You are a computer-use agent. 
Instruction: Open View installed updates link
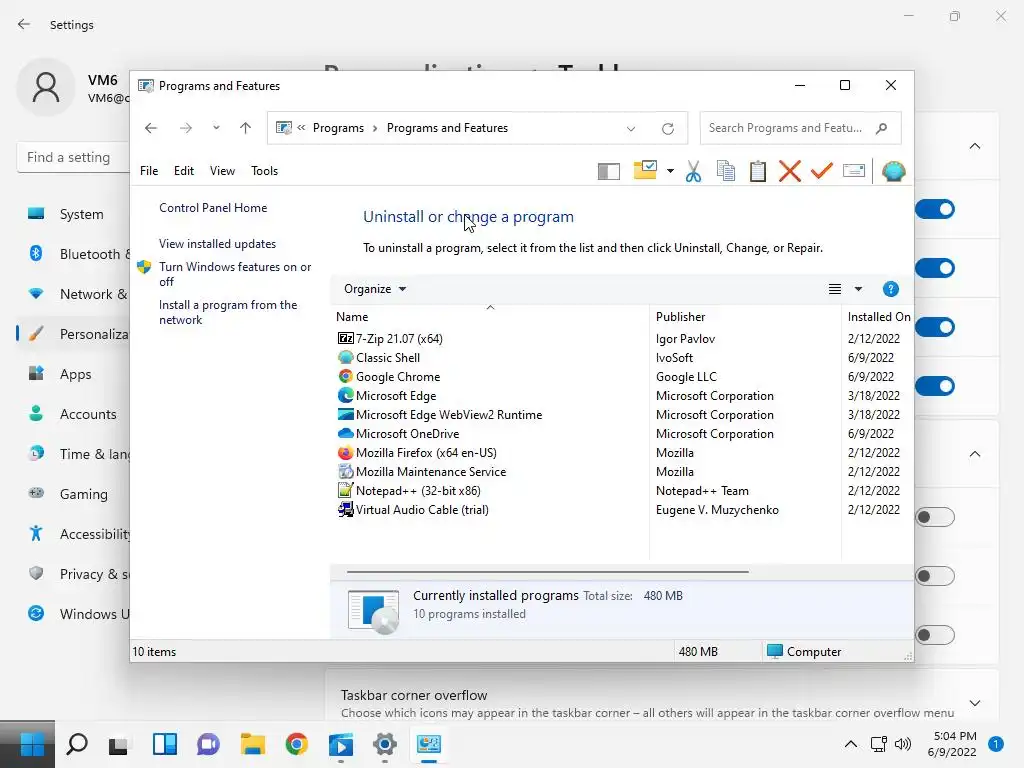click(x=217, y=244)
